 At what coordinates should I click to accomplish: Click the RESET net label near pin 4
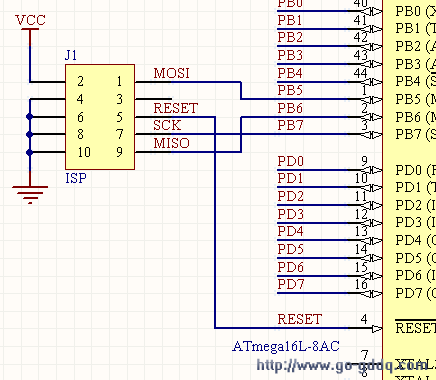300,319
